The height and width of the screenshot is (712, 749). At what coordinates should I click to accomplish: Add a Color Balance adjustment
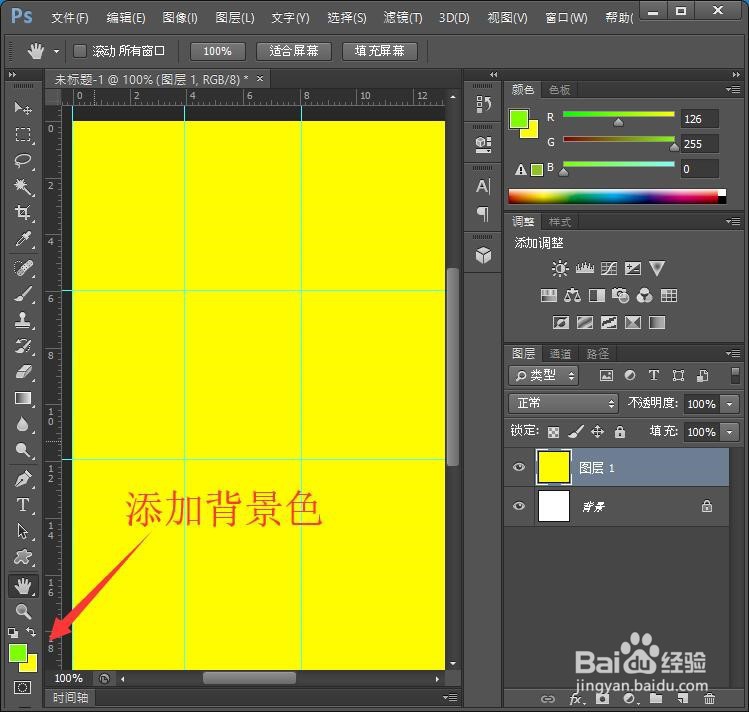coord(572,296)
